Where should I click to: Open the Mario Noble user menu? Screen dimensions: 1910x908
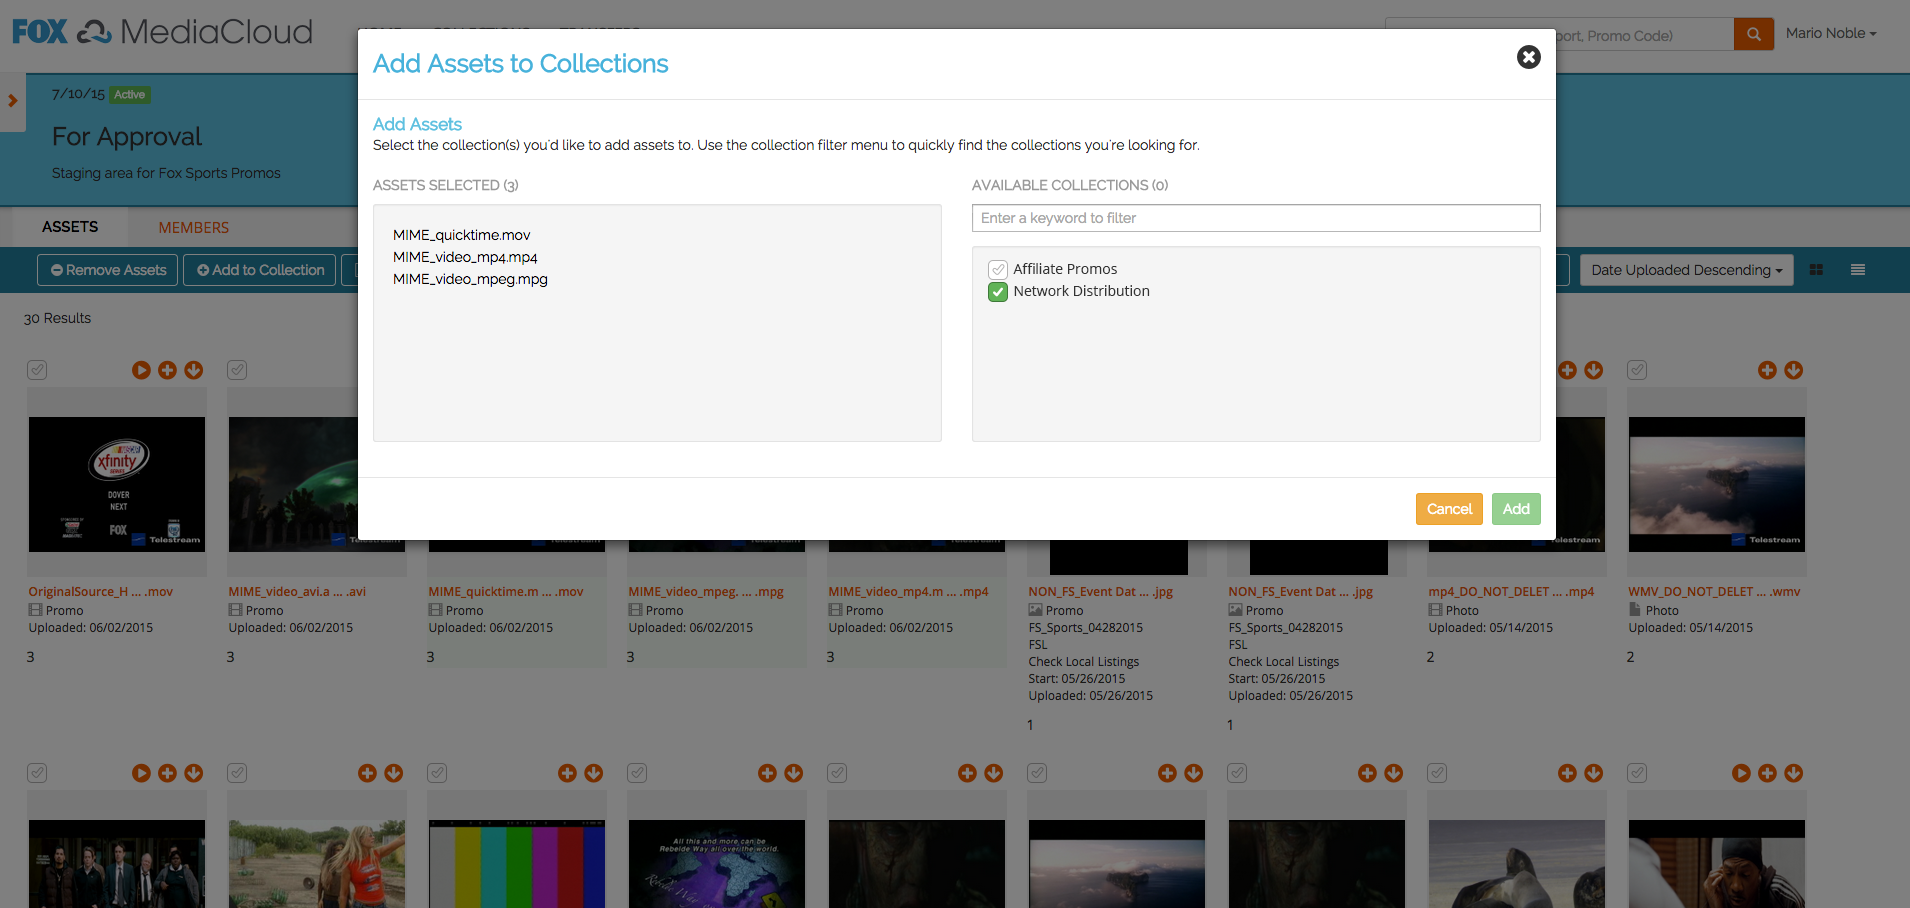click(x=1830, y=33)
